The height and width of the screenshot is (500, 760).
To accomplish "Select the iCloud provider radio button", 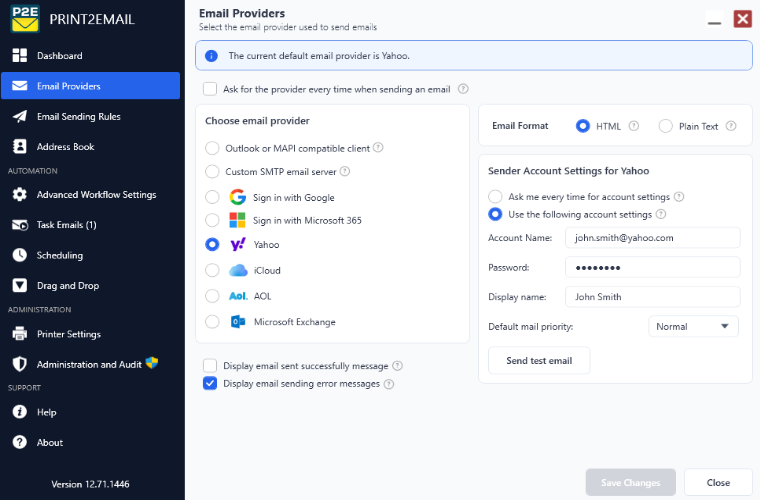I will 212,270.
